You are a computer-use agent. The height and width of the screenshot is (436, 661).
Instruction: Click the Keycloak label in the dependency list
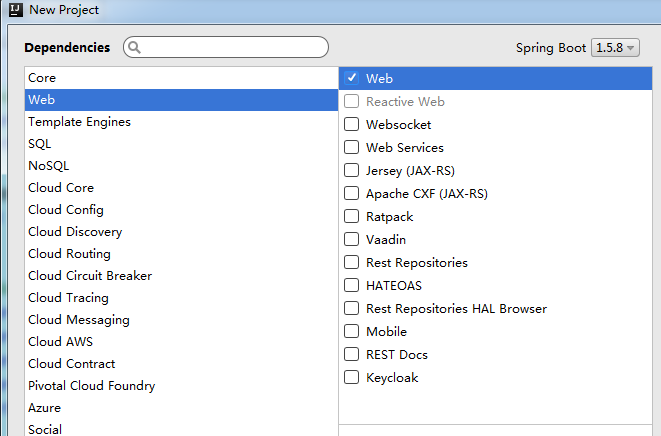coord(392,378)
